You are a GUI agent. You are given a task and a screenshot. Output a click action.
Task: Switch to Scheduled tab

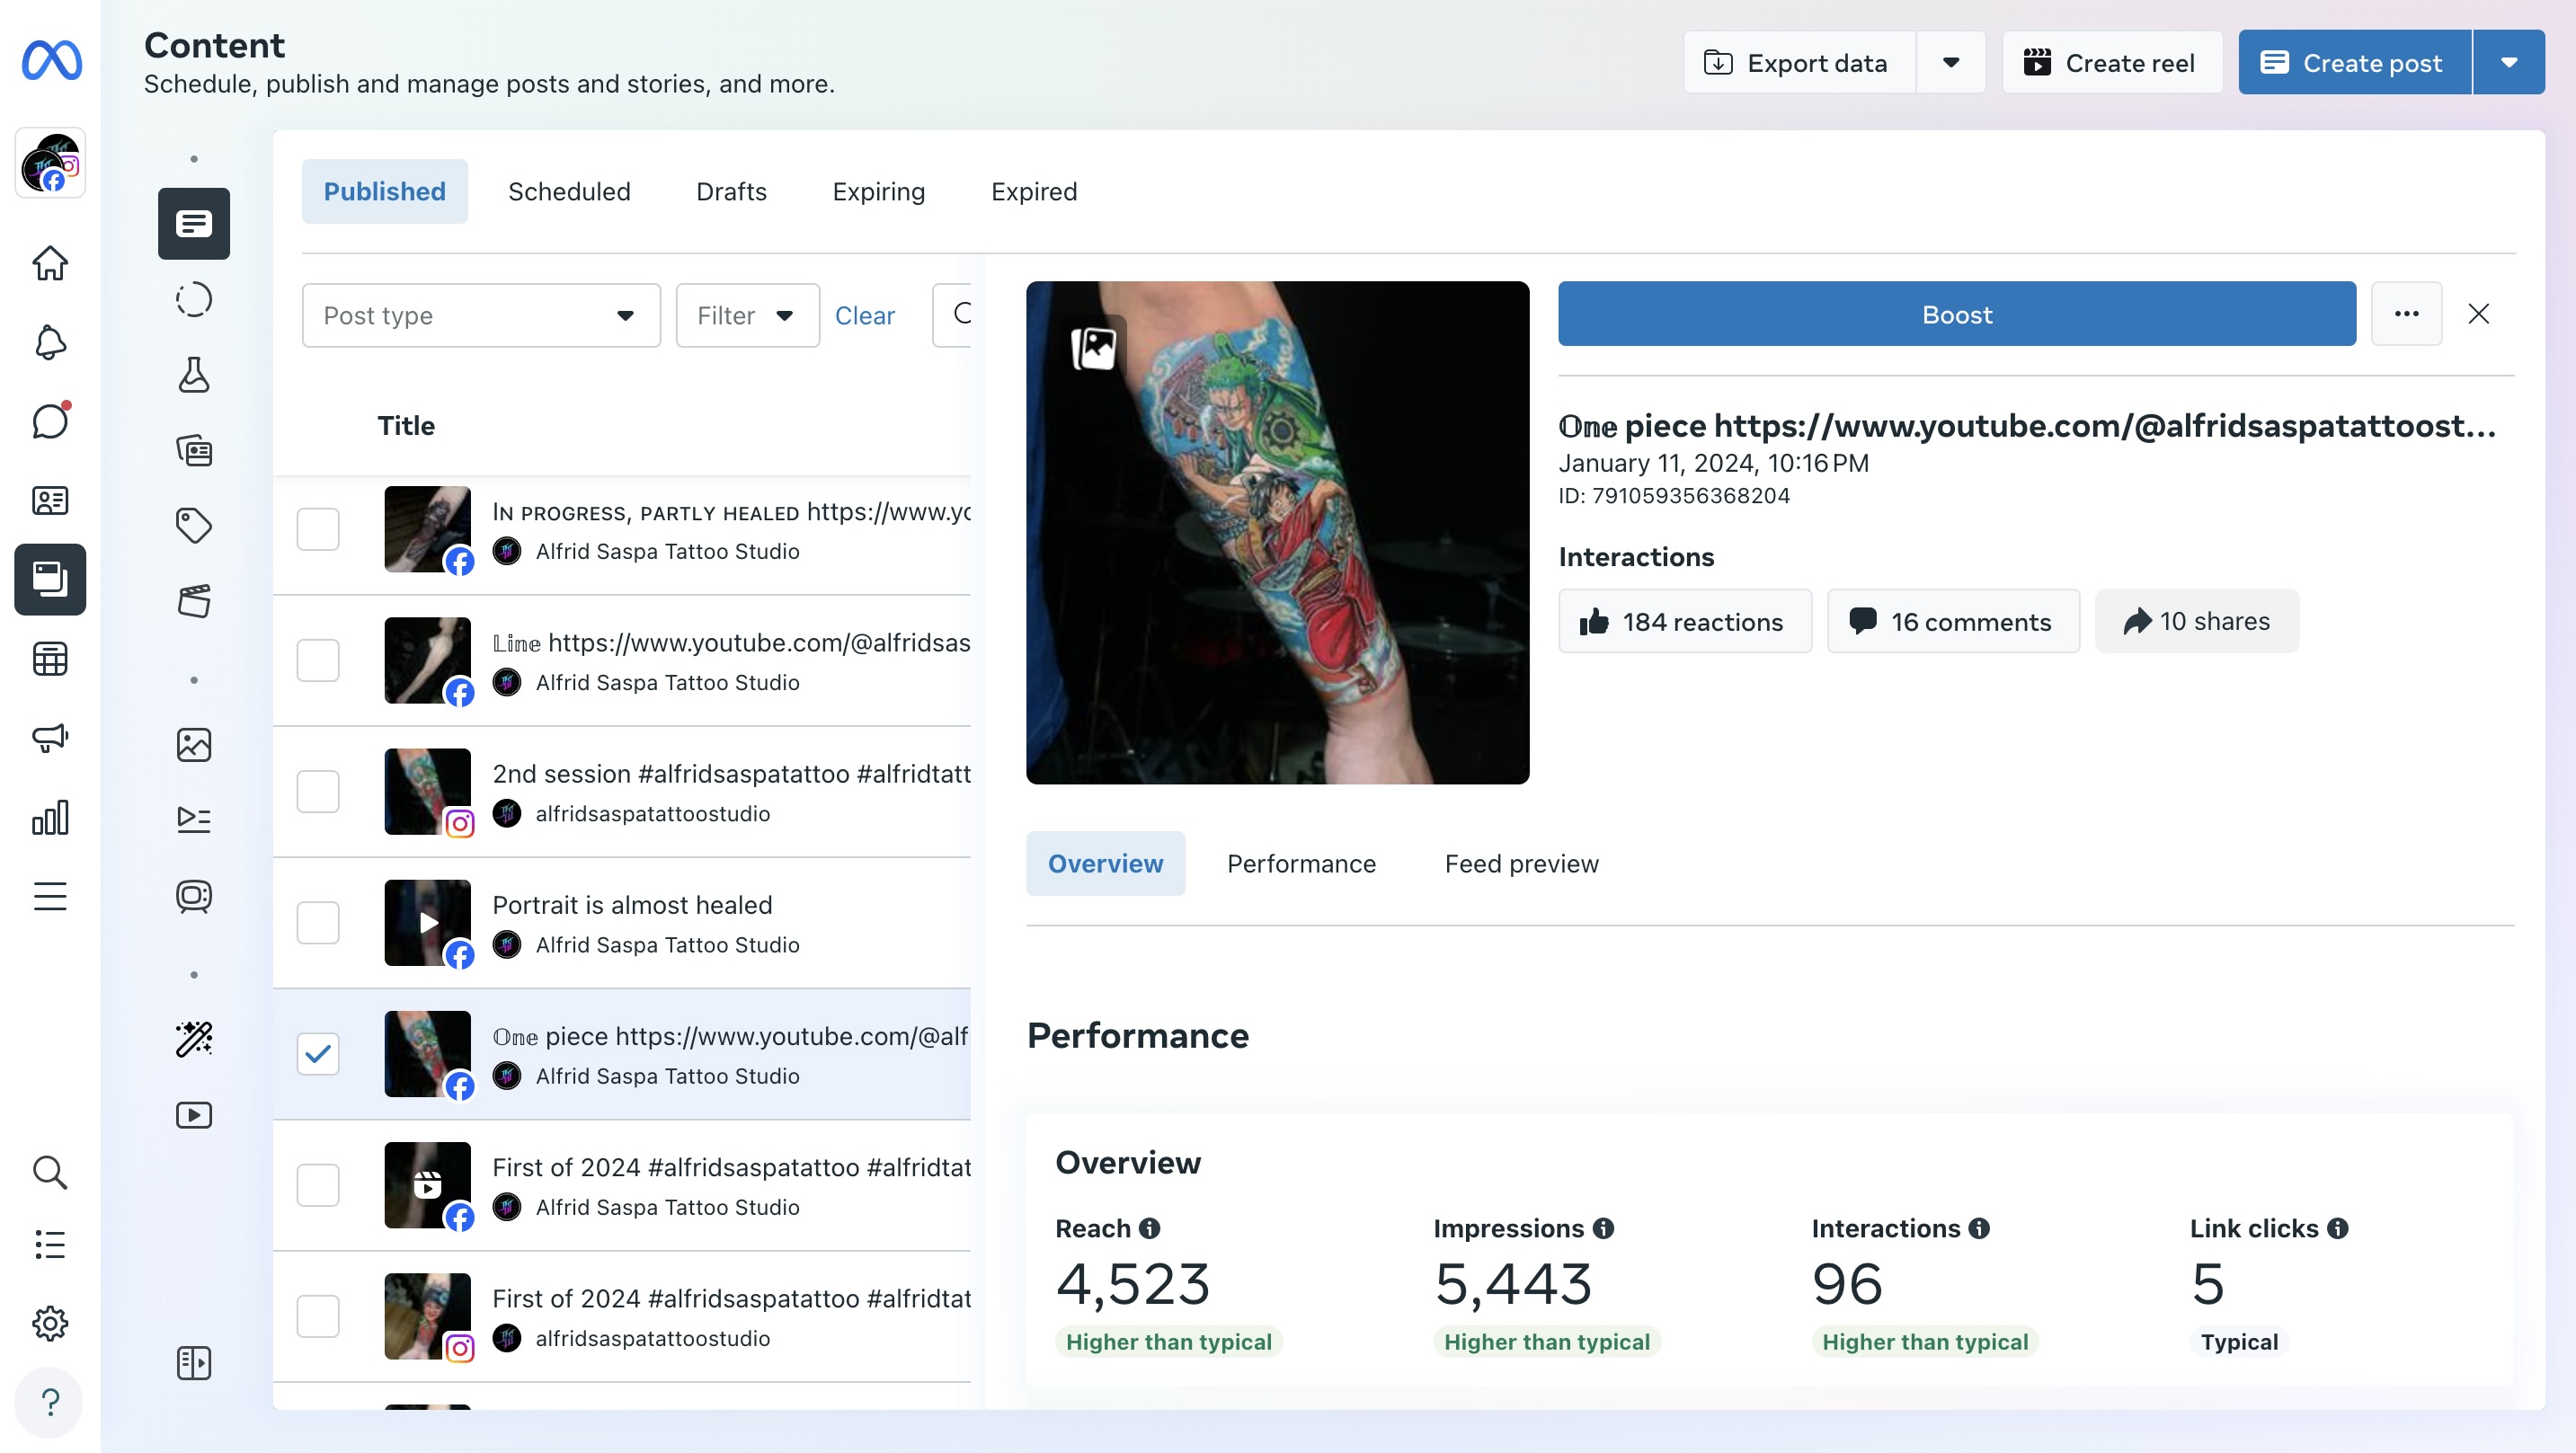tap(569, 191)
